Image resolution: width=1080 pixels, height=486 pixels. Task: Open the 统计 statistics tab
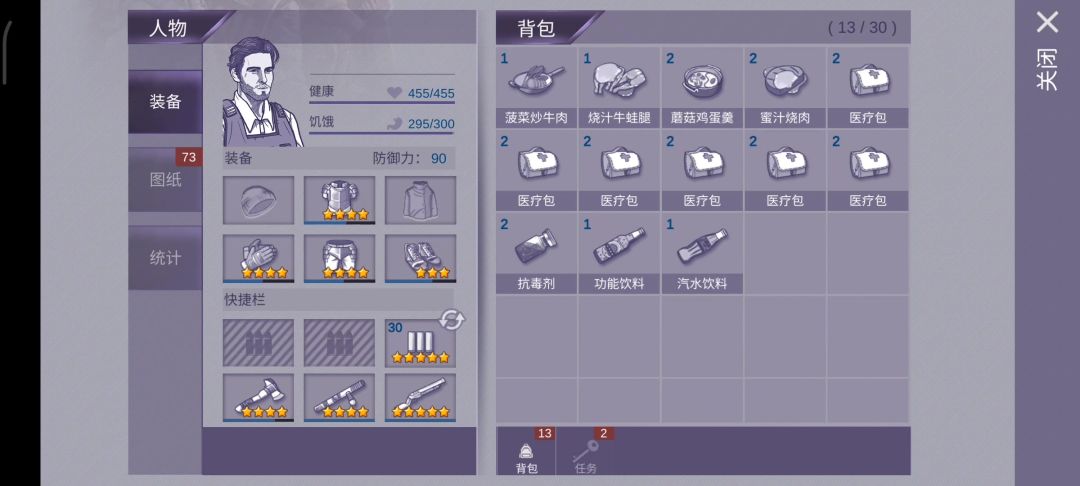point(165,258)
